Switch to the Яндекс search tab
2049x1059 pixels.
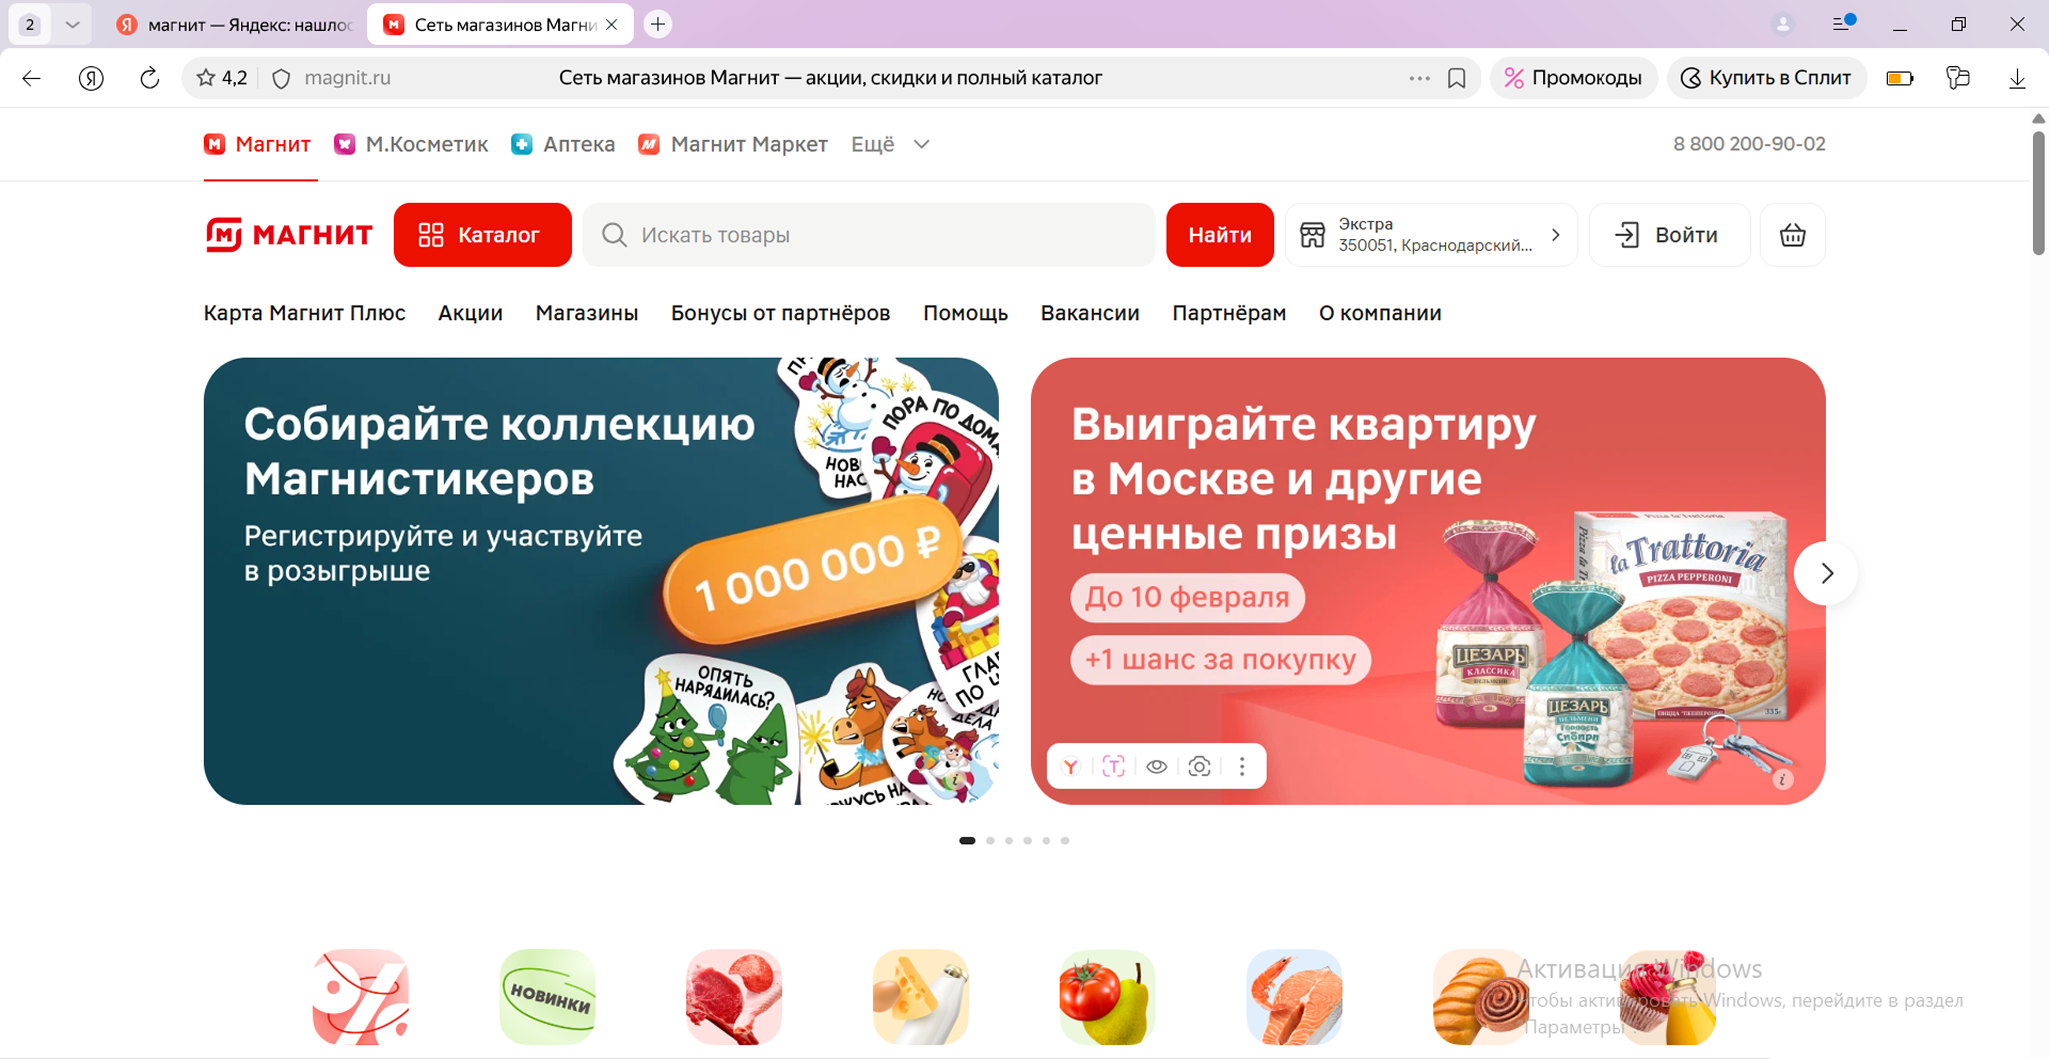[x=236, y=24]
